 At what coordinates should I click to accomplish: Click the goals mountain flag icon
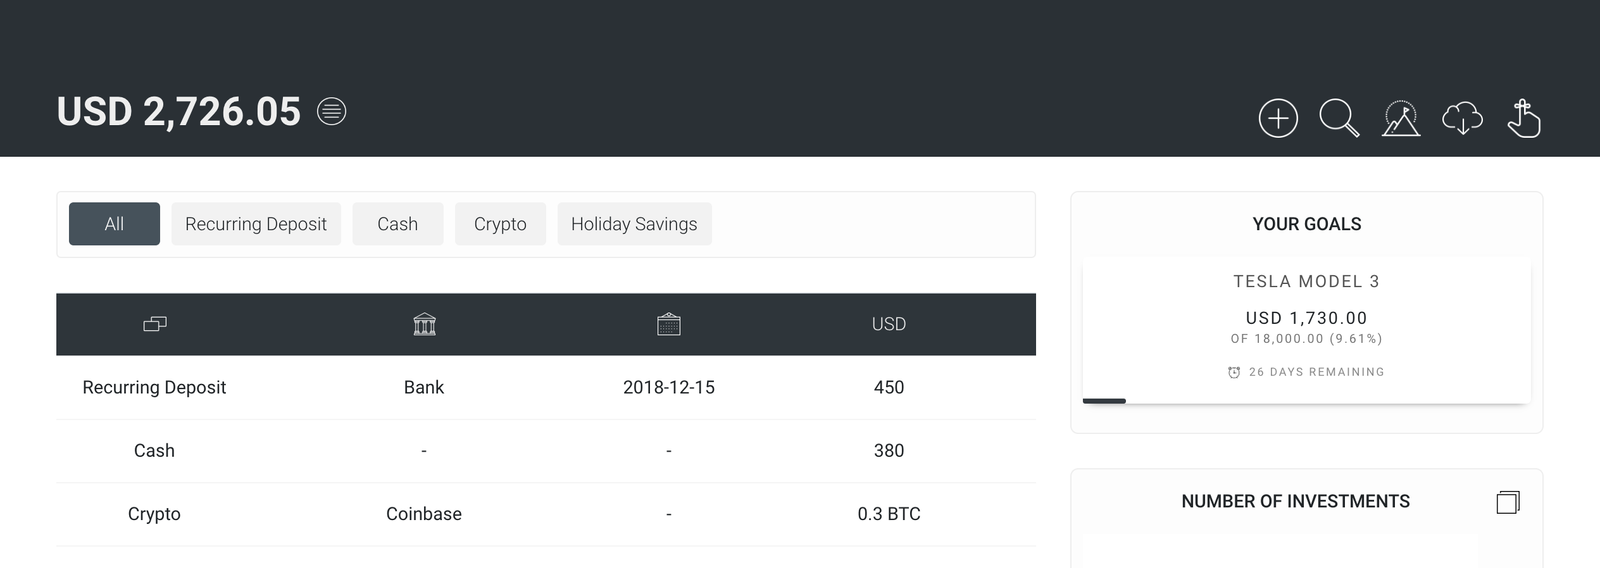pos(1401,118)
